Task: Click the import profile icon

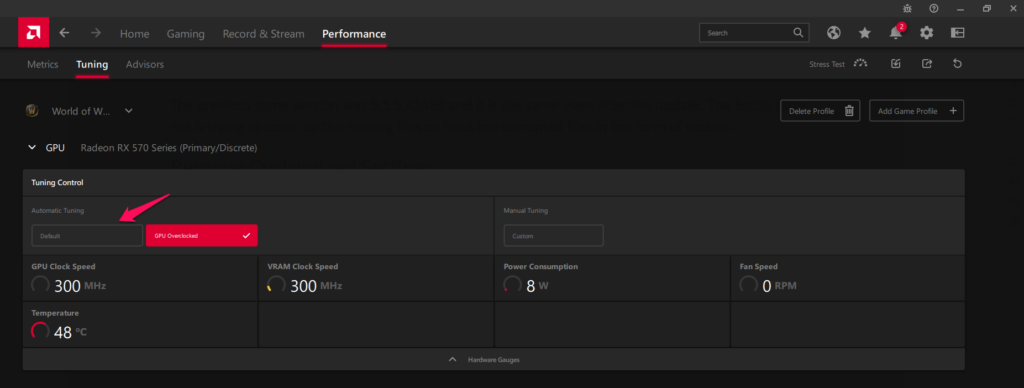Action: (896, 64)
